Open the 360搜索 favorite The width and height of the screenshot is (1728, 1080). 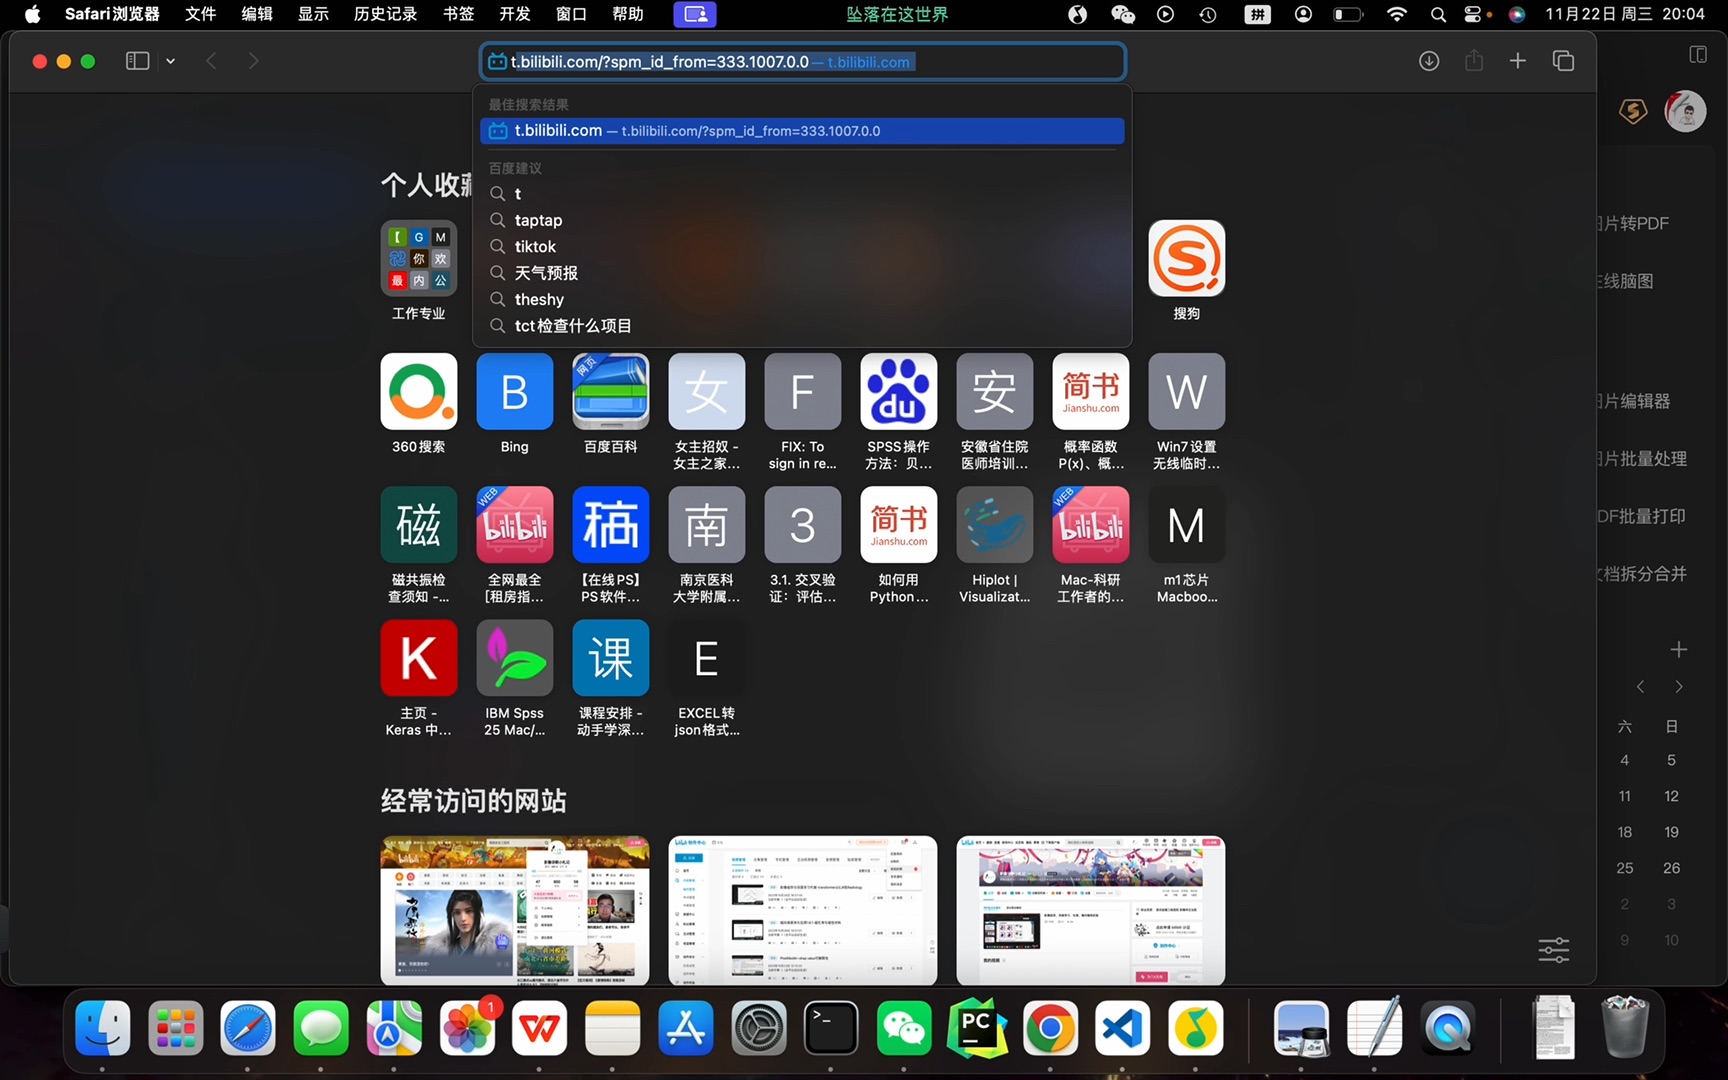pyautogui.click(x=419, y=392)
